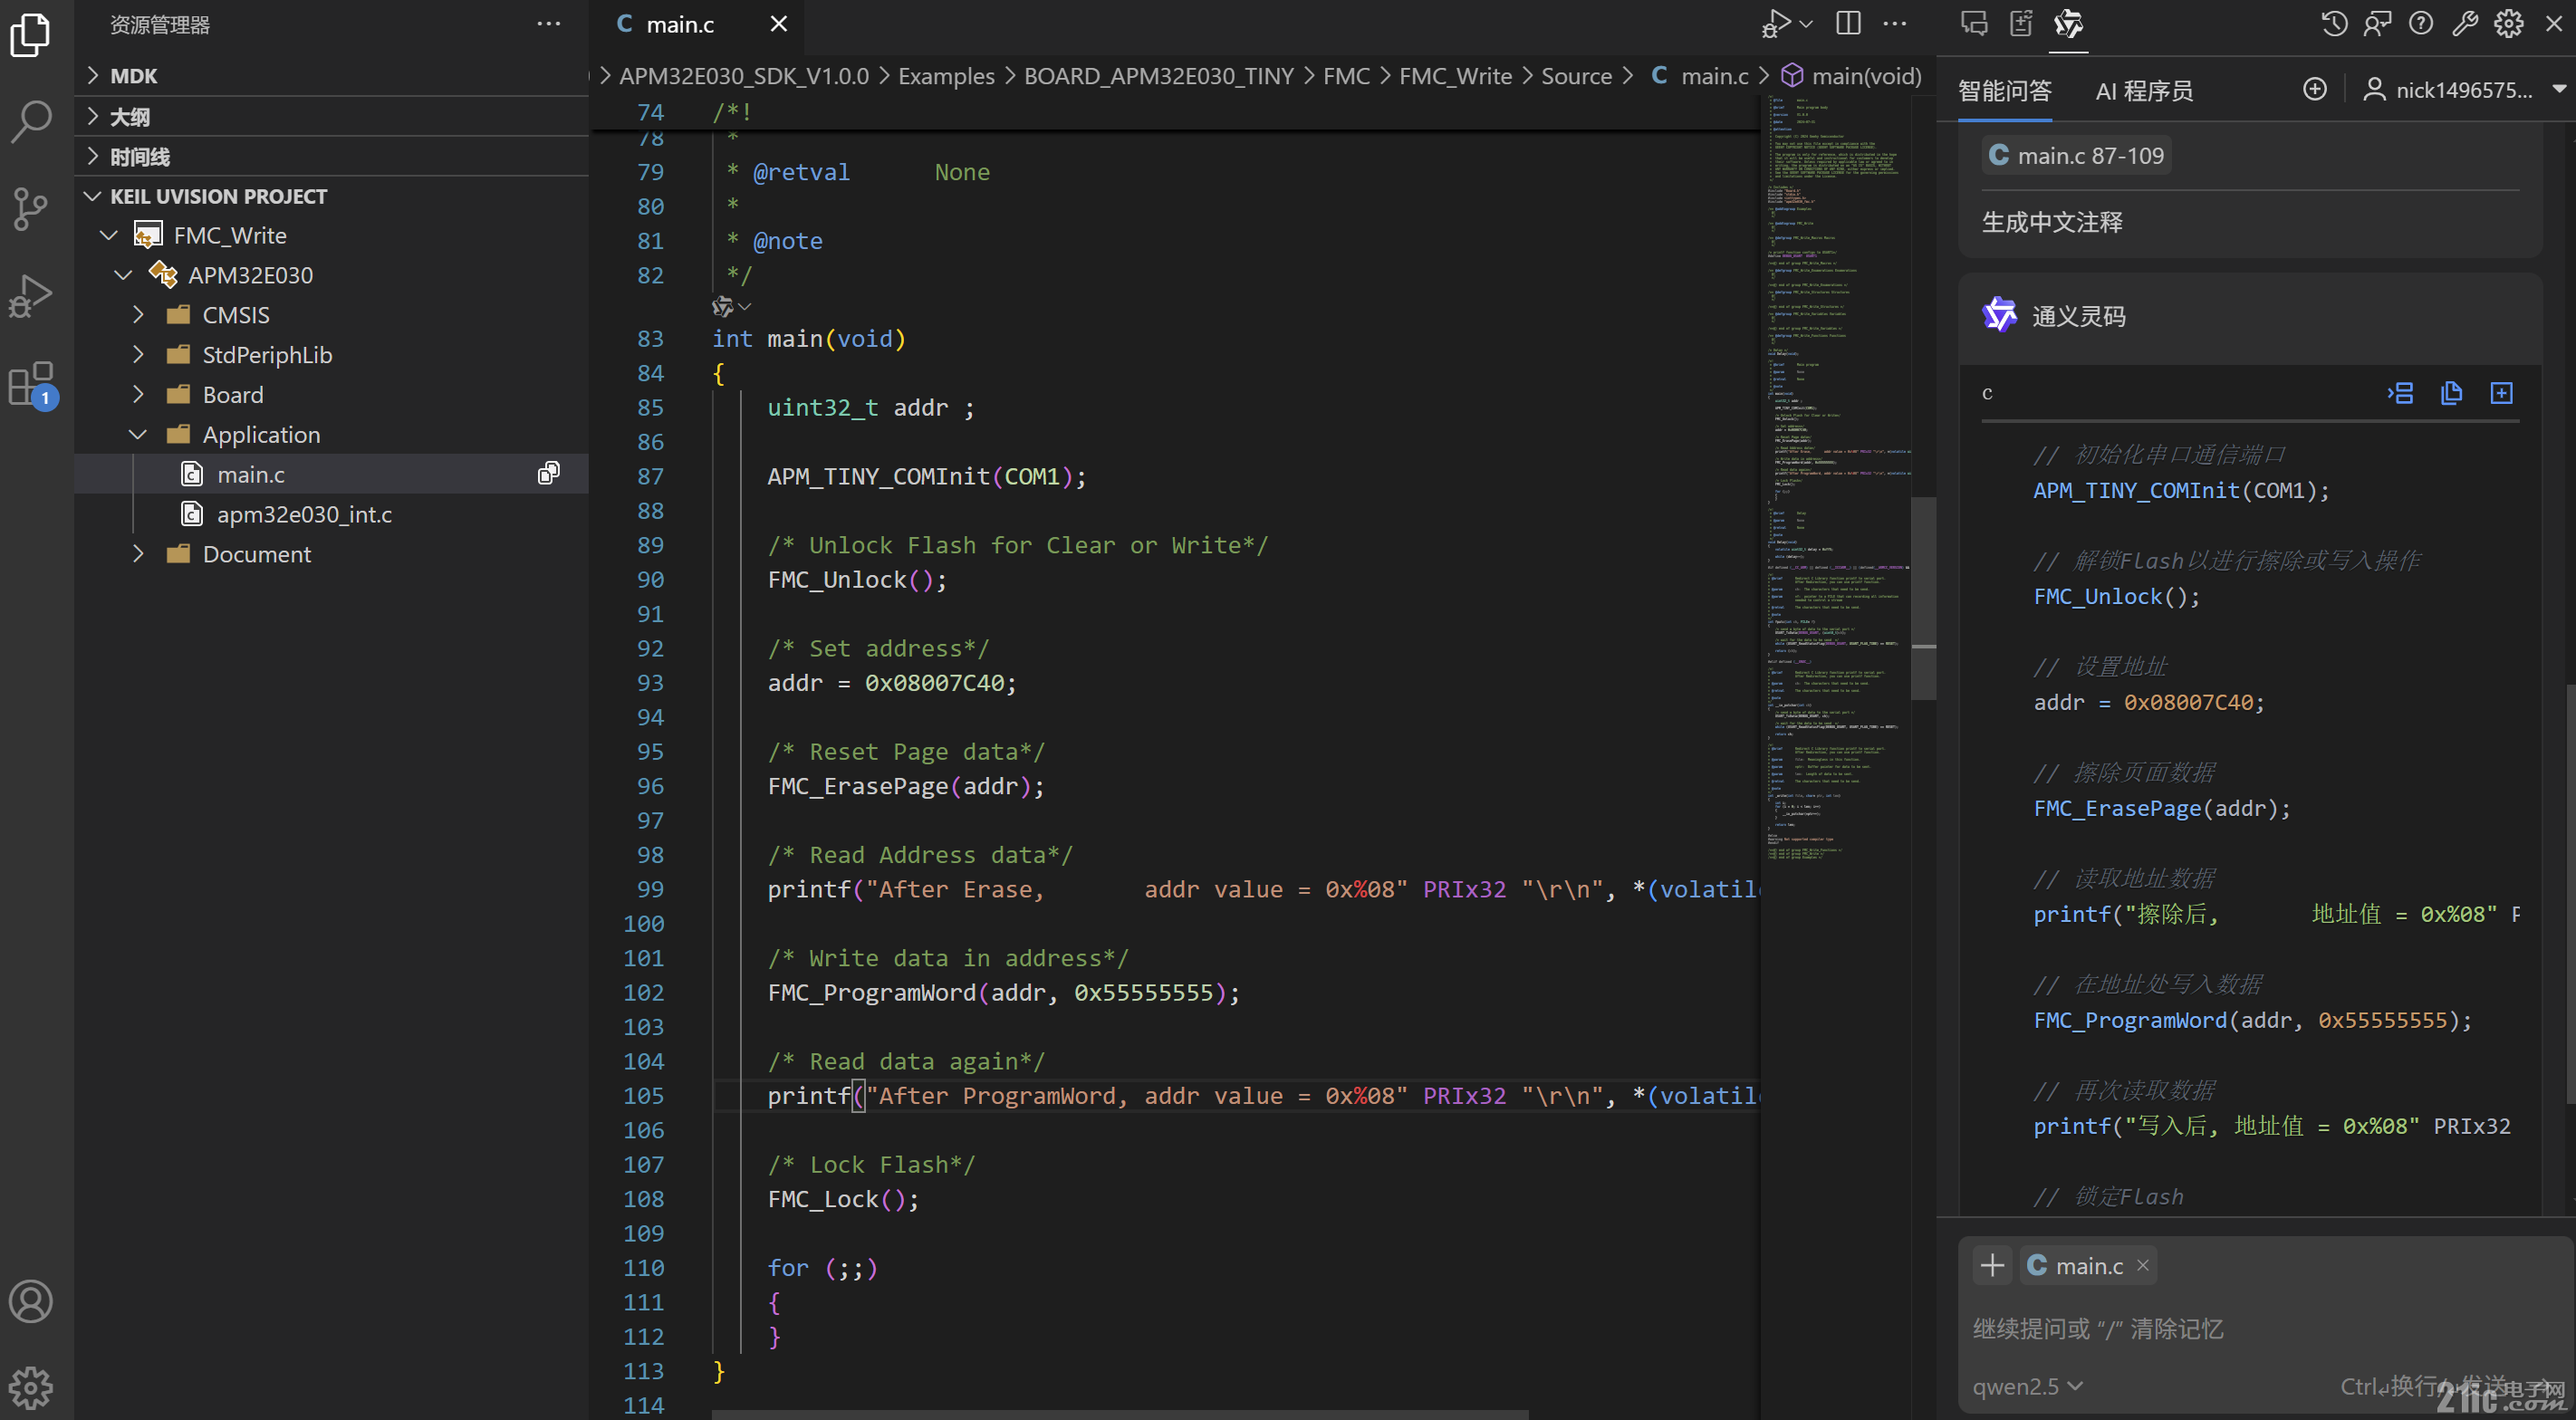Expand the Document folder
The width and height of the screenshot is (2576, 1420).
138,553
